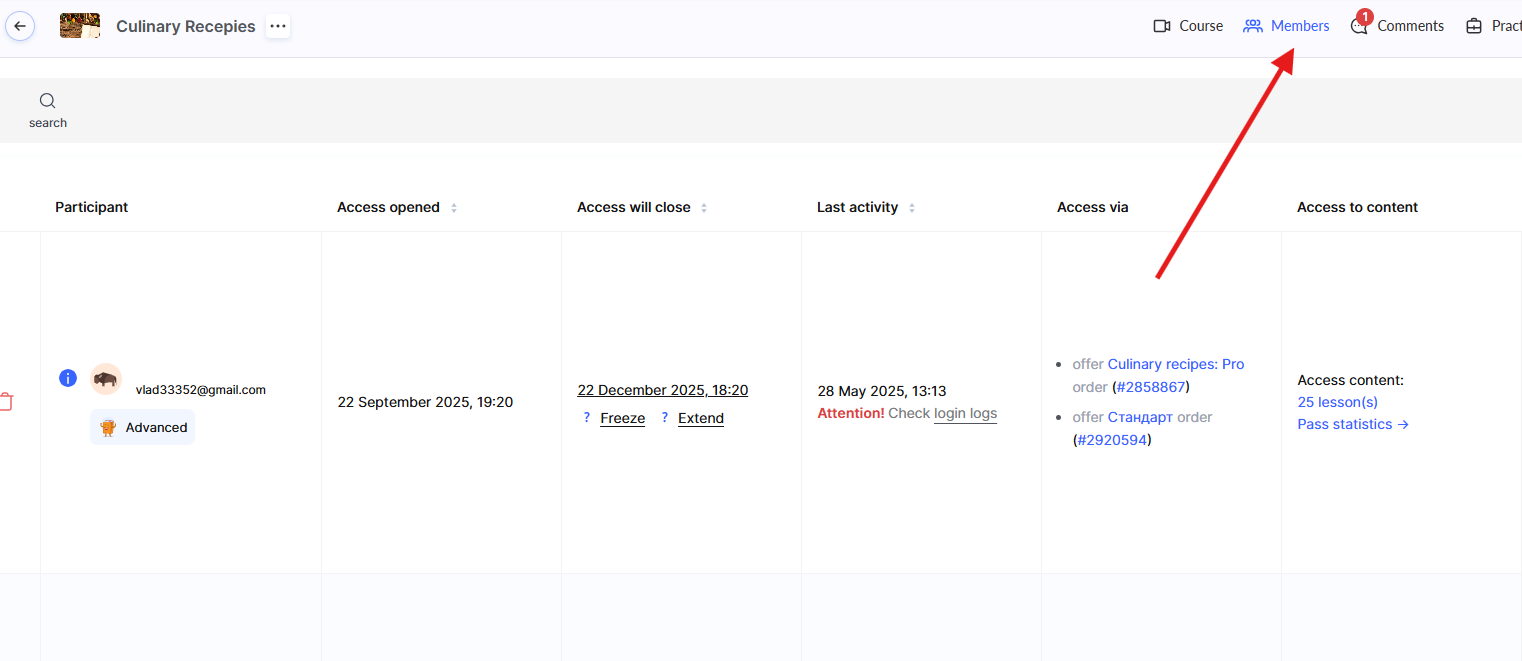
Task: Click the Advanced level badge
Action: point(143,427)
